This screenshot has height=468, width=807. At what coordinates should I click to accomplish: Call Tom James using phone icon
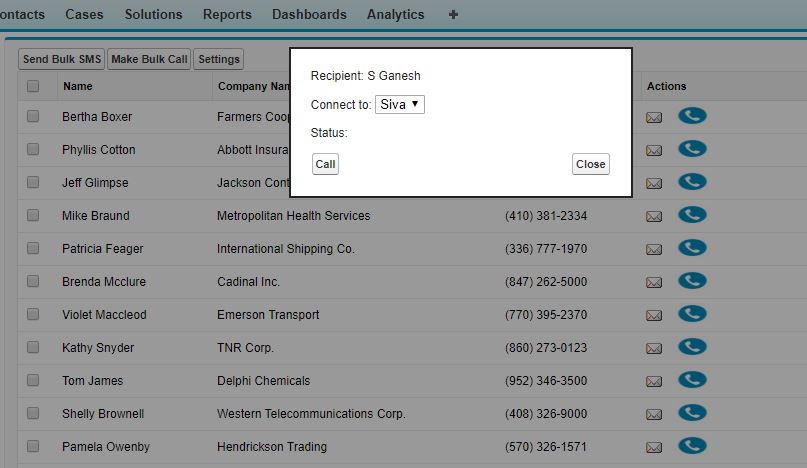[692, 380]
